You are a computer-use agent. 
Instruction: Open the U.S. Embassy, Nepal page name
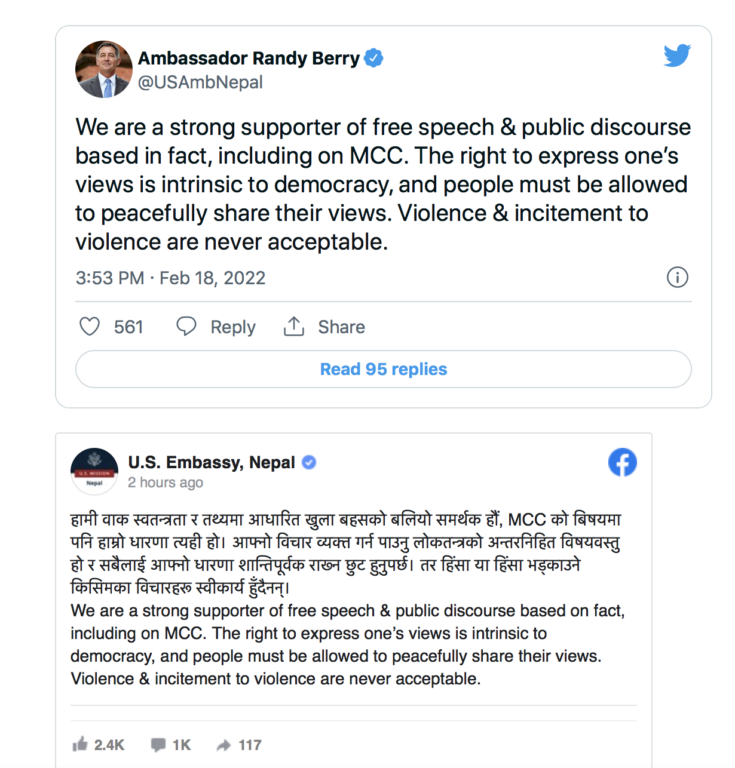211,462
